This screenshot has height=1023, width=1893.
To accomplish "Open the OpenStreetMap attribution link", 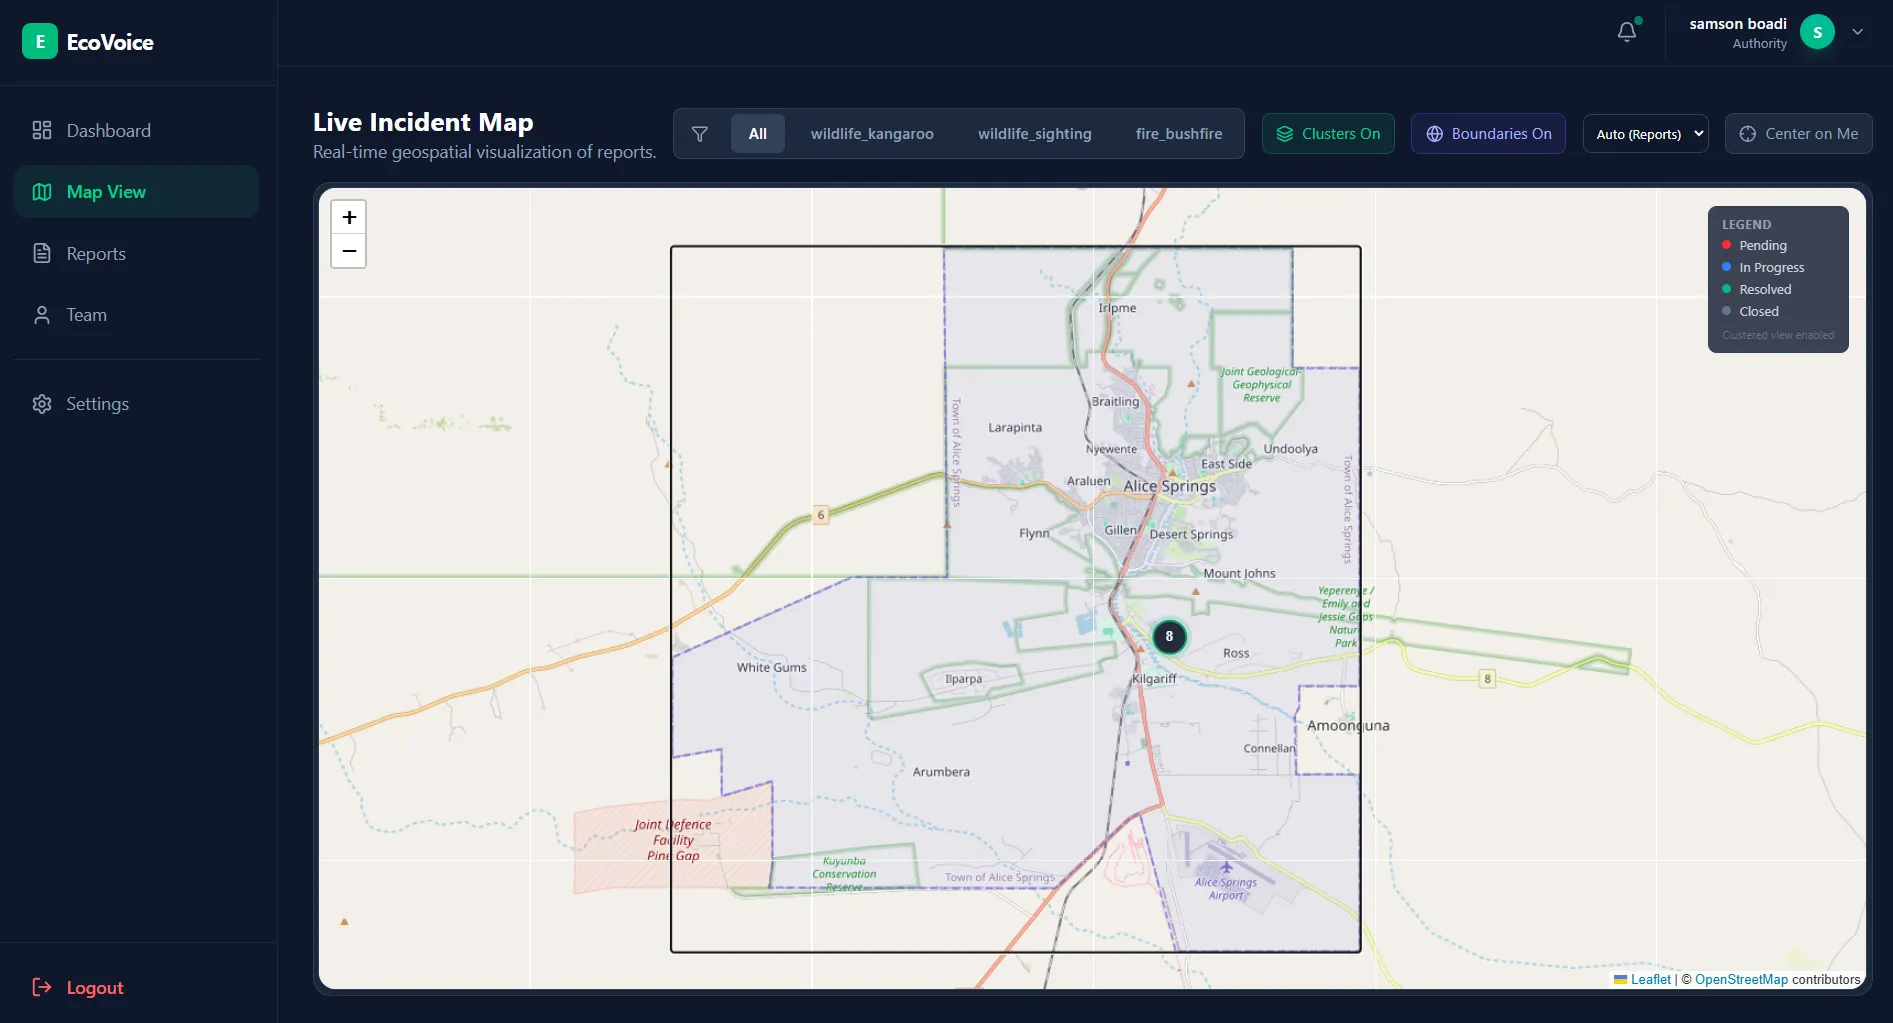I will click(x=1741, y=980).
